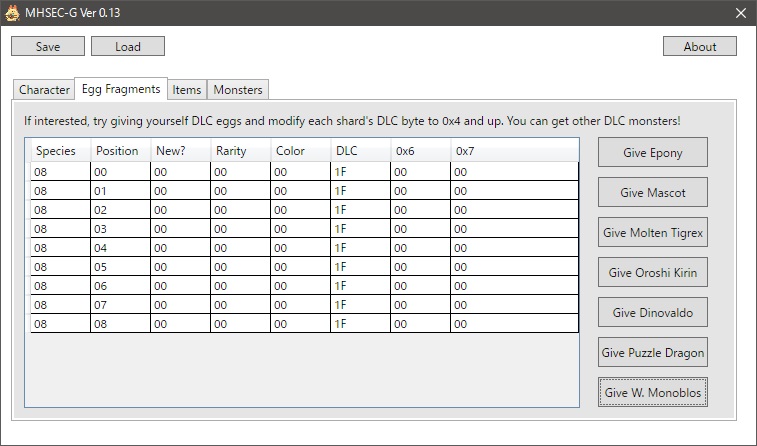This screenshot has width=757, height=446.
Task: Select Position cell with value 05
Action: click(121, 267)
